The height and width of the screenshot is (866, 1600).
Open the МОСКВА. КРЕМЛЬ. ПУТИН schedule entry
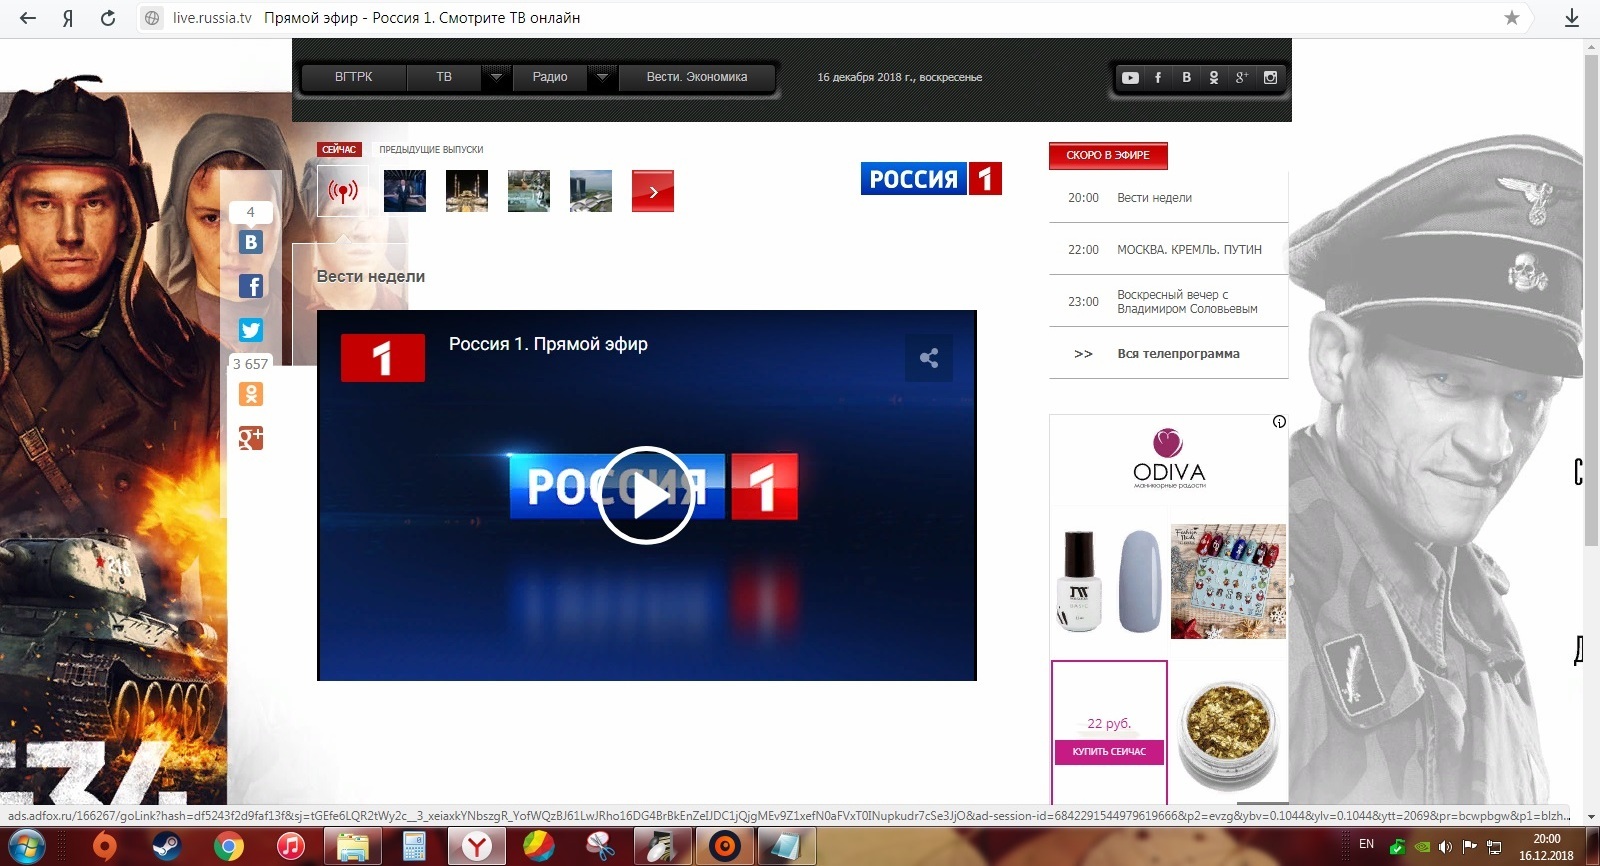click(x=1169, y=250)
